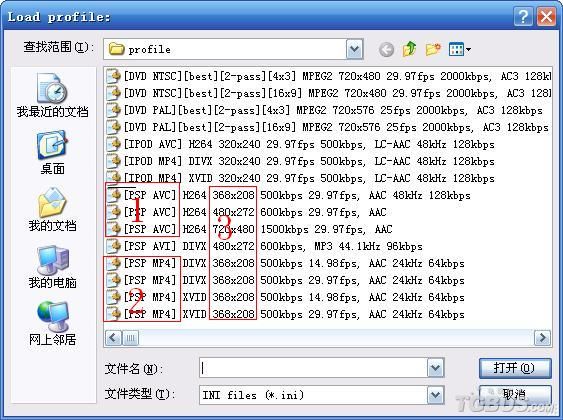Open 网上邻居 in the sidebar
The image size is (563, 420).
coord(52,323)
